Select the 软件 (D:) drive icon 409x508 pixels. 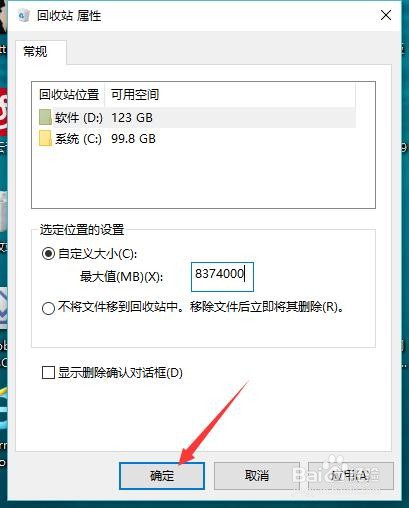pos(45,117)
